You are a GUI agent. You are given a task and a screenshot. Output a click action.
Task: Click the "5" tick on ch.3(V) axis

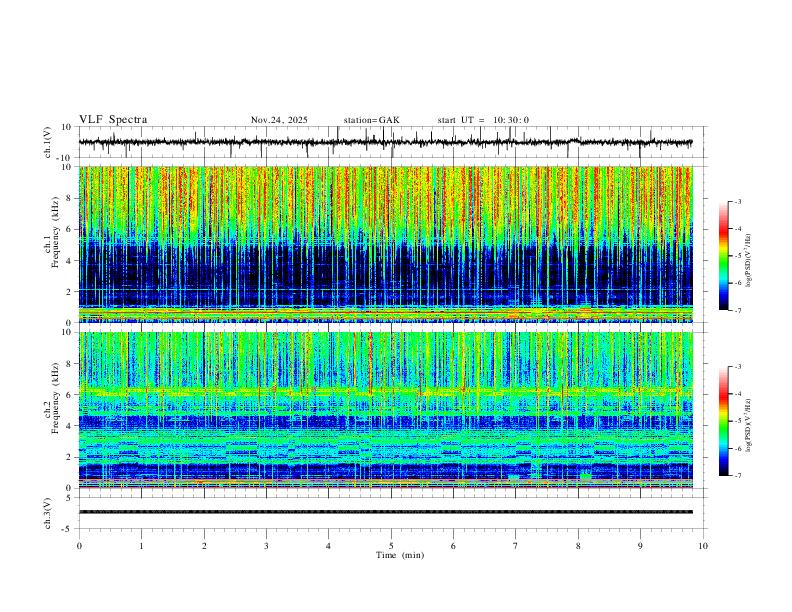[69, 498]
